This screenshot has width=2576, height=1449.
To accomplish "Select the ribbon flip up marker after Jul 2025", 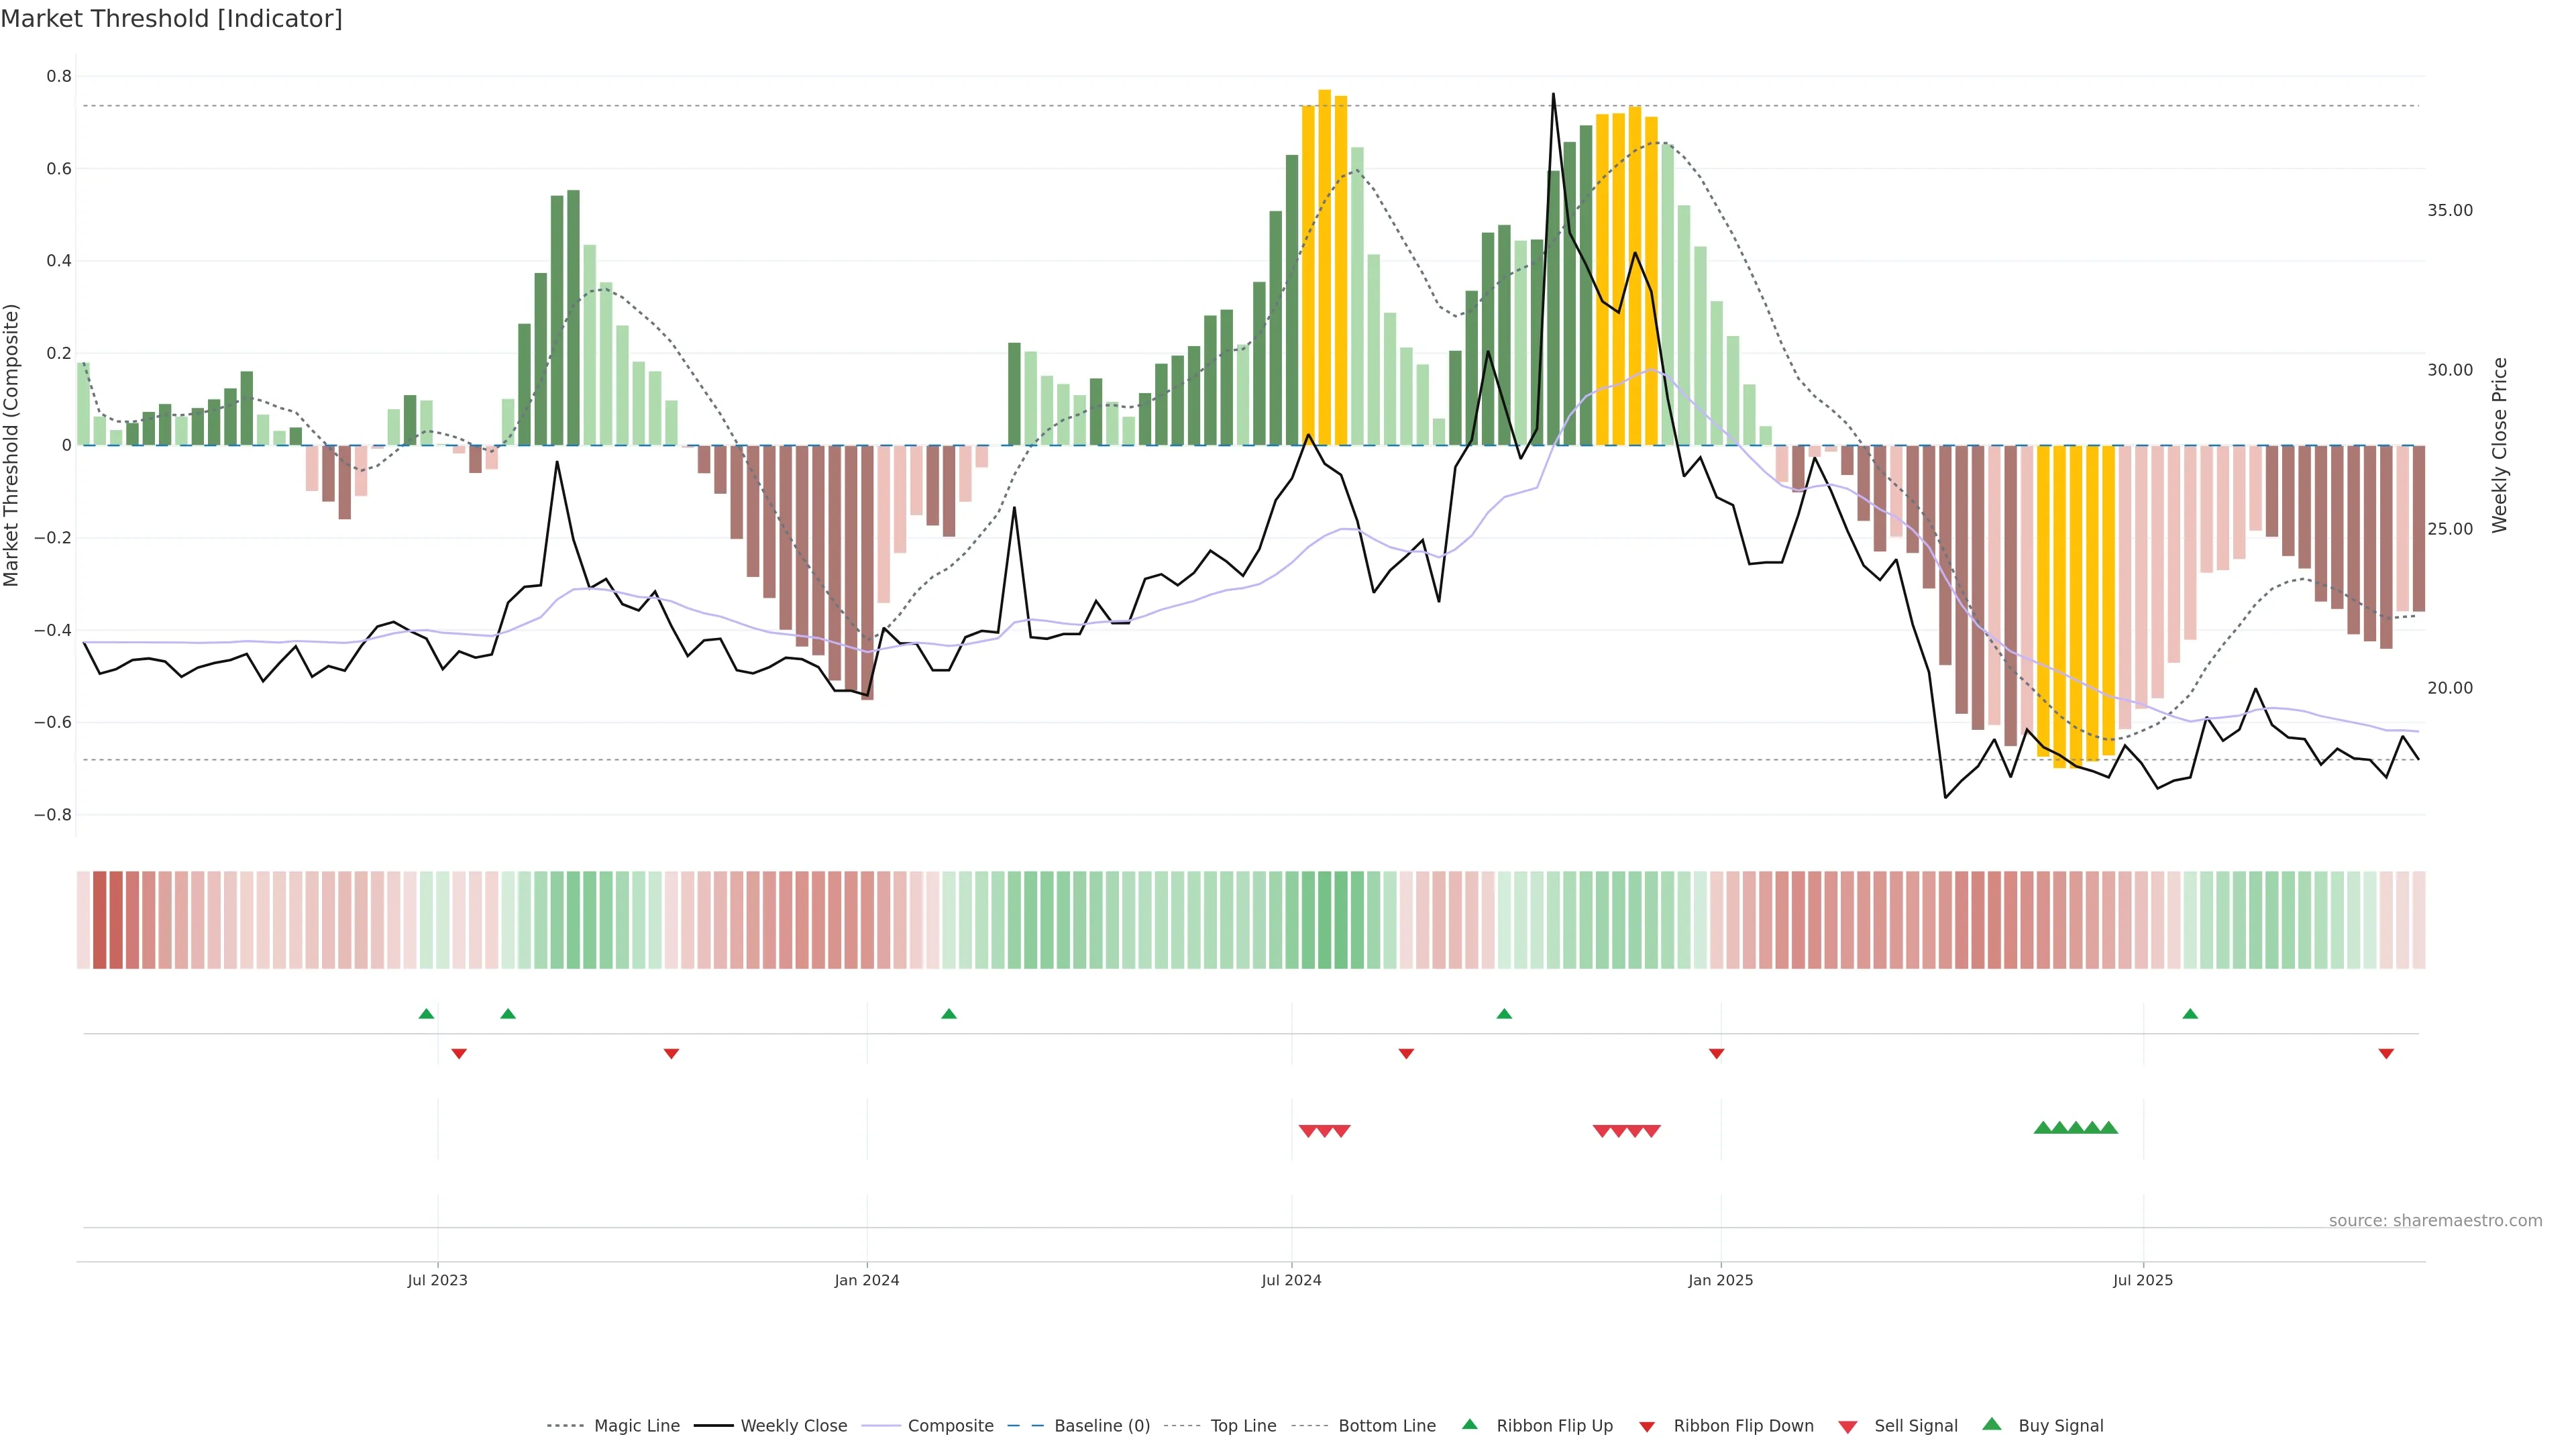I will click(2190, 1014).
